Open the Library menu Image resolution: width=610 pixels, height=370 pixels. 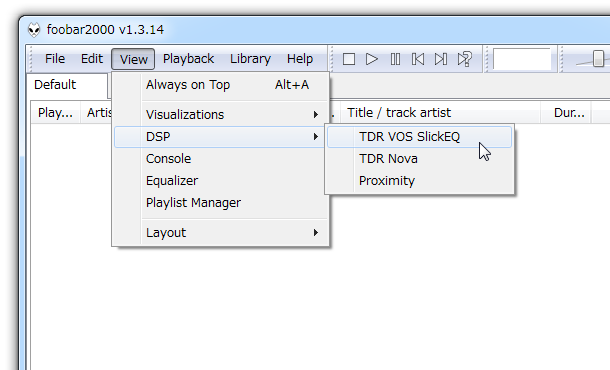pyautogui.click(x=250, y=59)
